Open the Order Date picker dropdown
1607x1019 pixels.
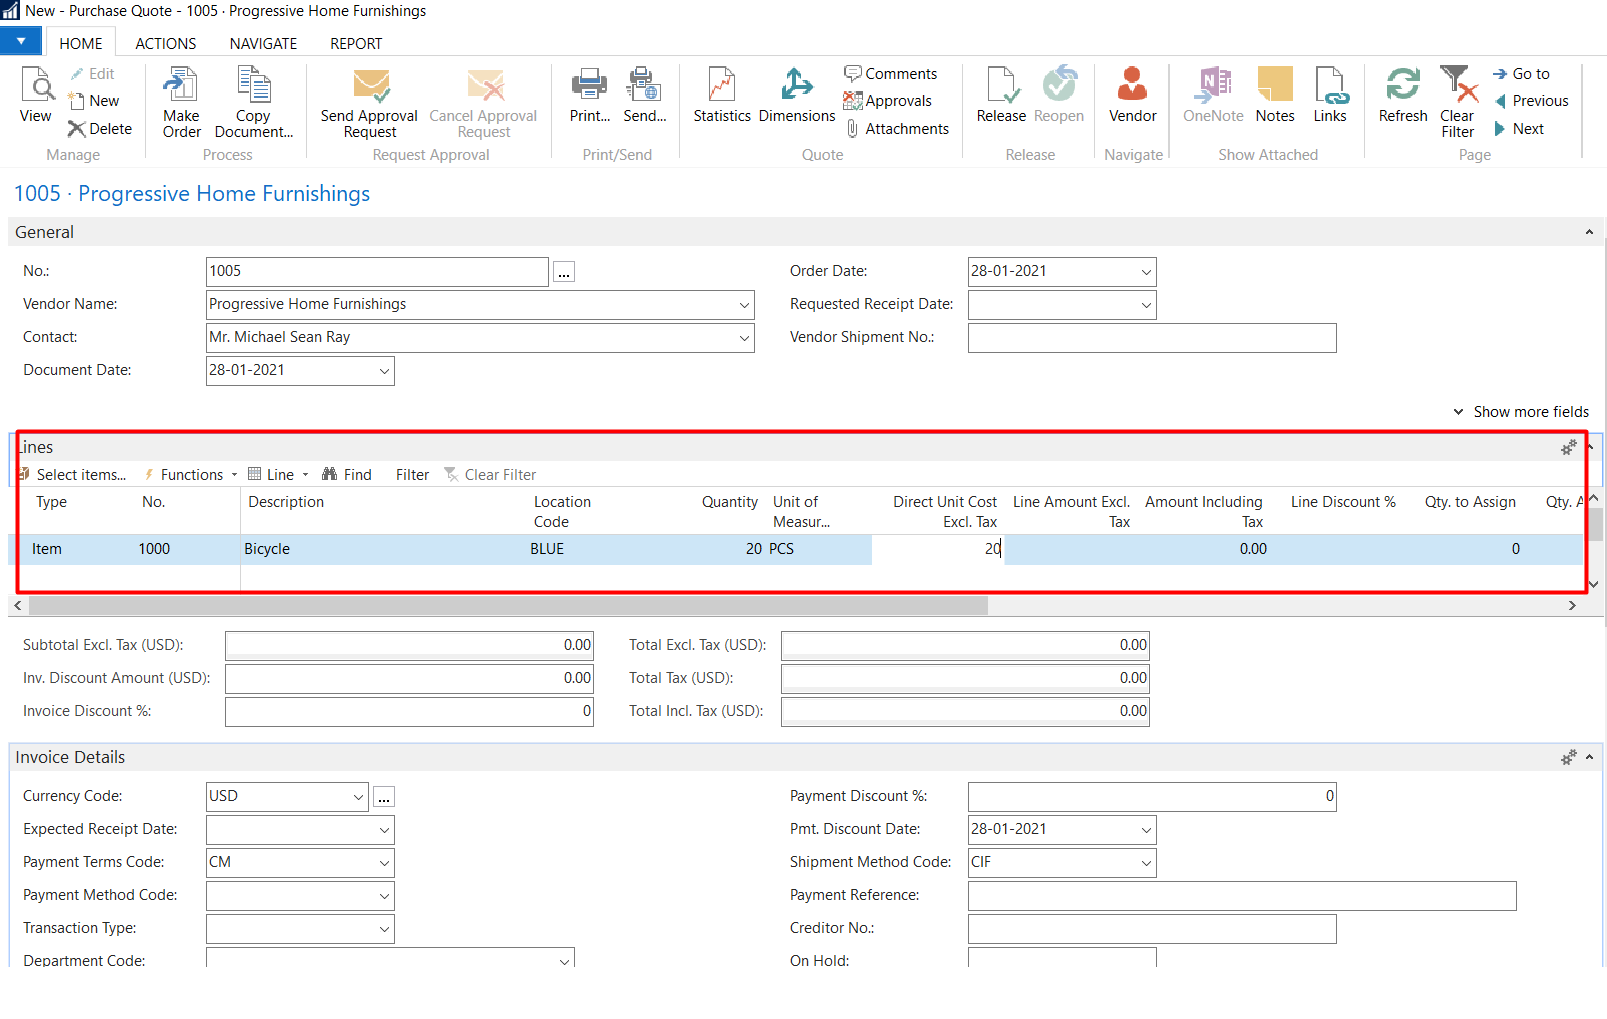(x=1146, y=272)
